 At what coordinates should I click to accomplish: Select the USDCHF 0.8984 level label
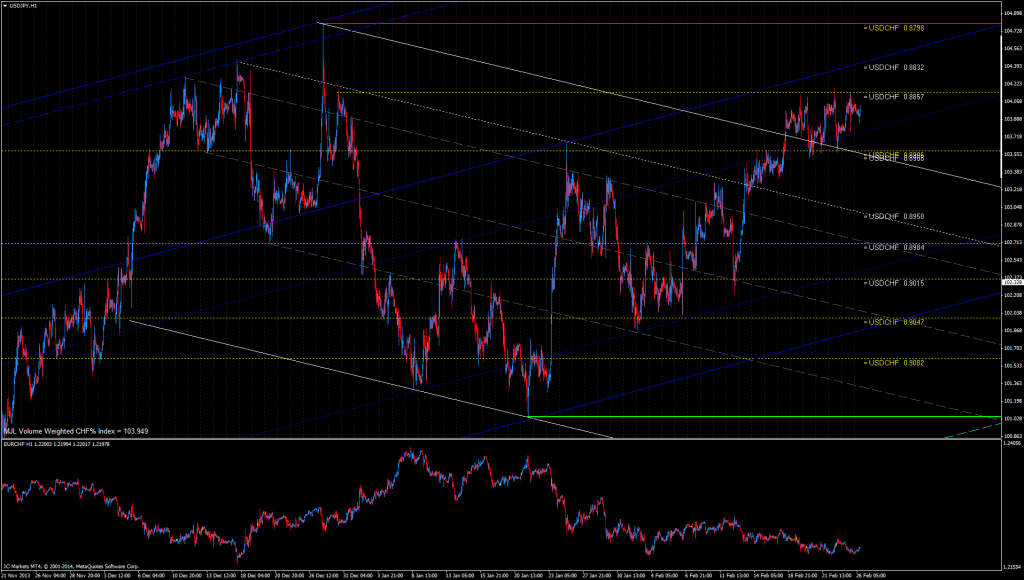896,247
